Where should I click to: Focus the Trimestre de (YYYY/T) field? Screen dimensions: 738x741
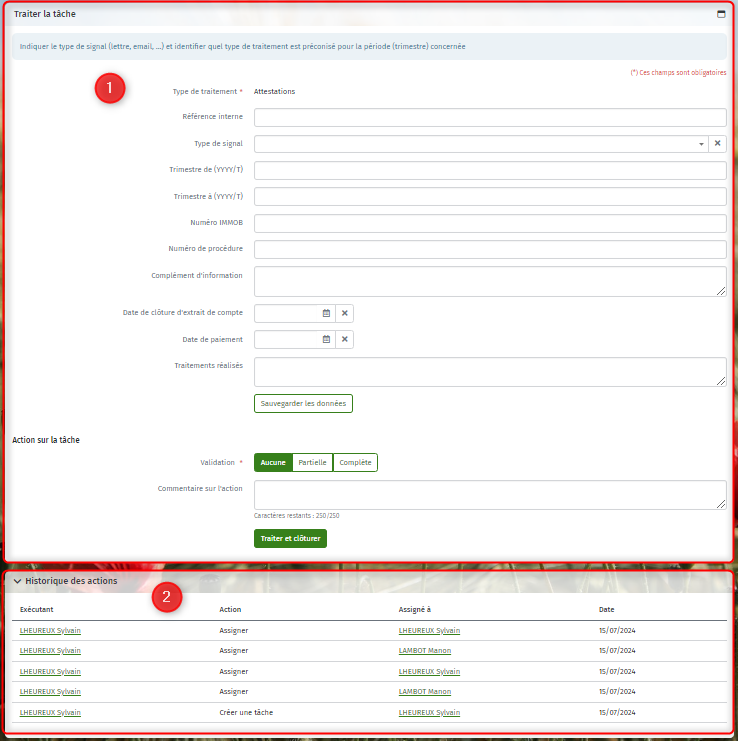490,170
